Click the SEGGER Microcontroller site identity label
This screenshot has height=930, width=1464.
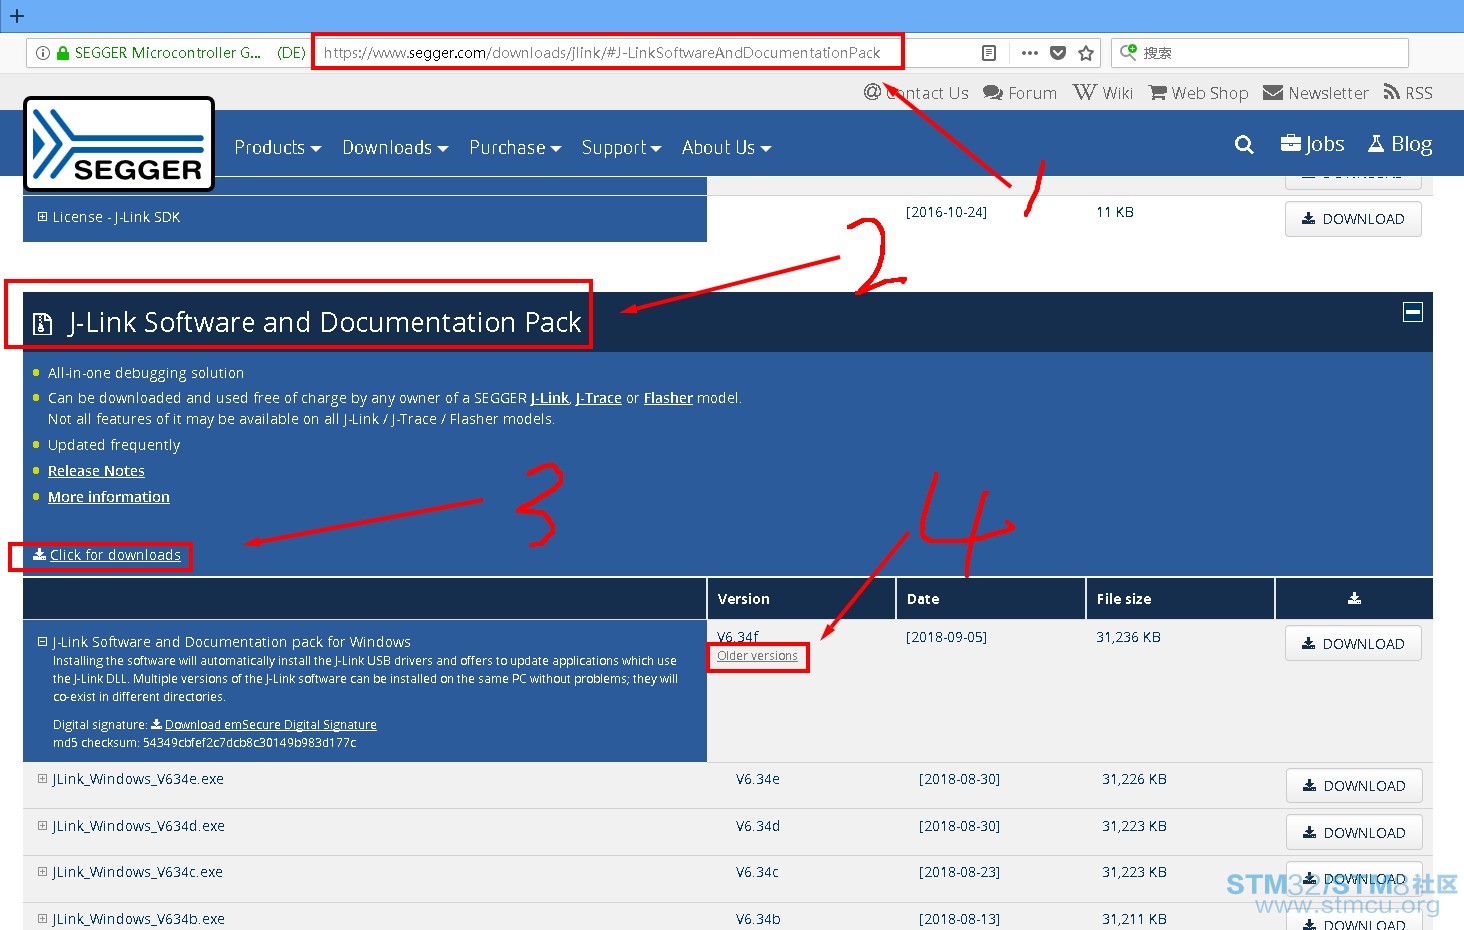tap(168, 53)
